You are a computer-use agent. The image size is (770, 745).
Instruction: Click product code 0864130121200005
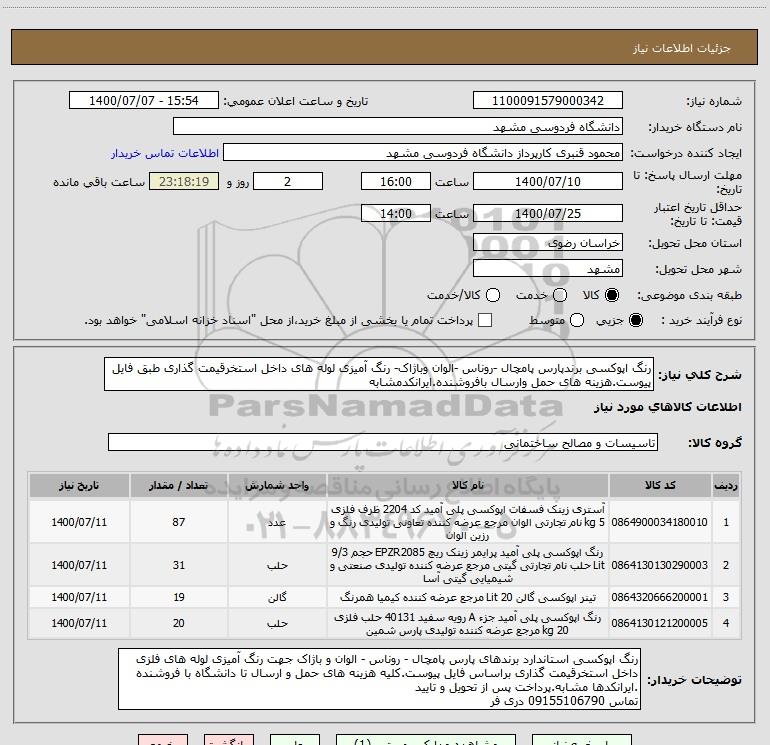point(660,623)
